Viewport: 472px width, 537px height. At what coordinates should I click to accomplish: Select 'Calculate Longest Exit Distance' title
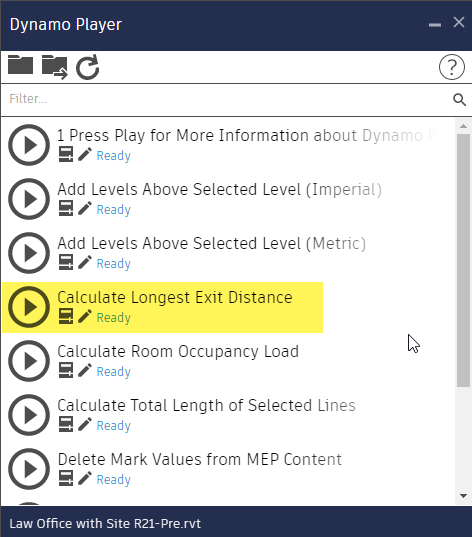pos(175,298)
